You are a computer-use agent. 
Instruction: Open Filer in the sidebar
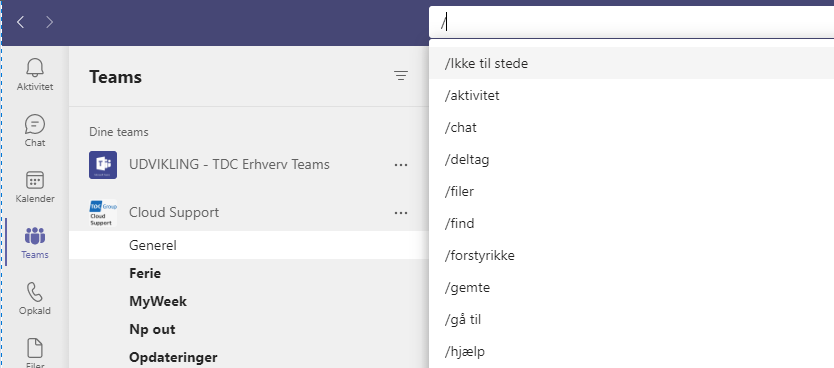(x=35, y=353)
